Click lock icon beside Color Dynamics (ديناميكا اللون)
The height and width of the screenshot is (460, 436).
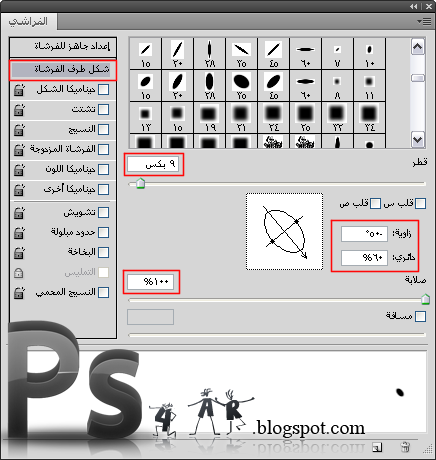(x=19, y=170)
